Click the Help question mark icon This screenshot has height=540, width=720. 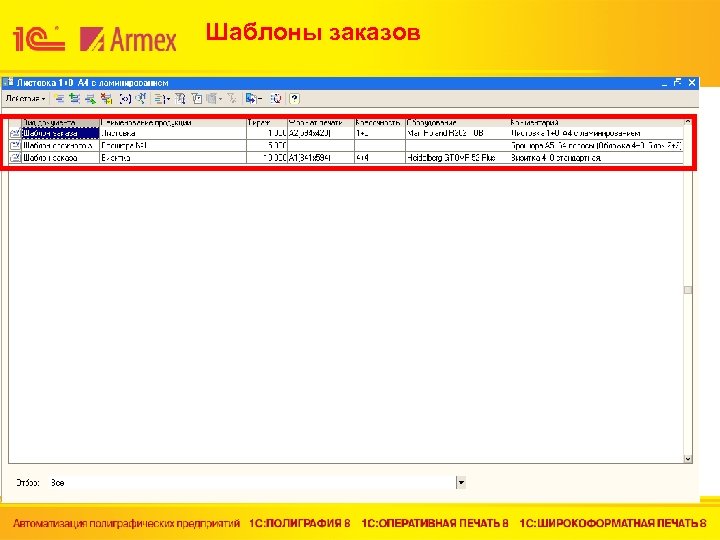[294, 98]
